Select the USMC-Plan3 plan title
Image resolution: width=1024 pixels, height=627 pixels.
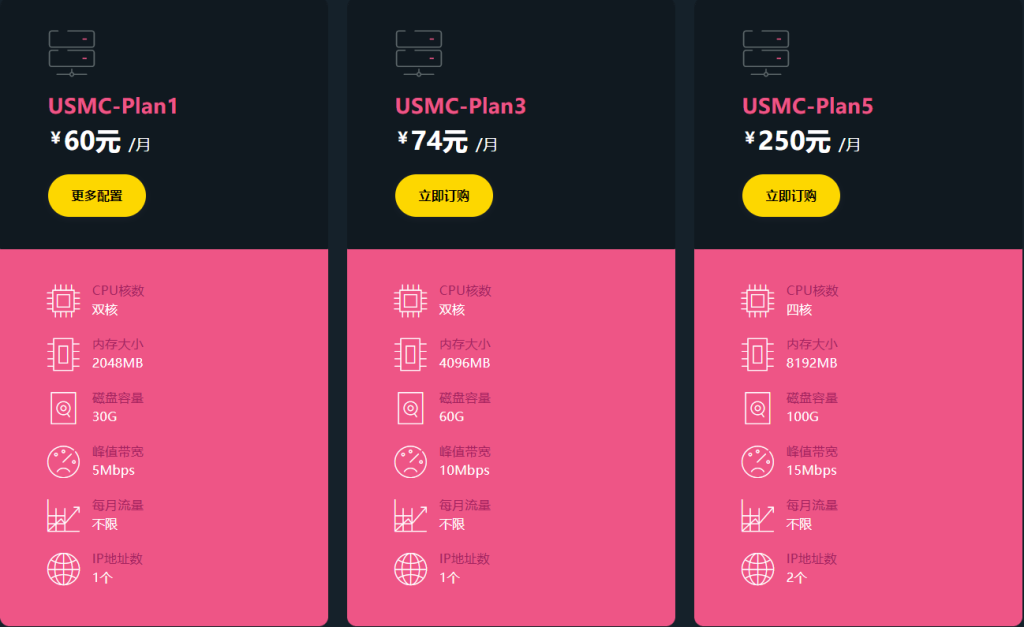(460, 106)
